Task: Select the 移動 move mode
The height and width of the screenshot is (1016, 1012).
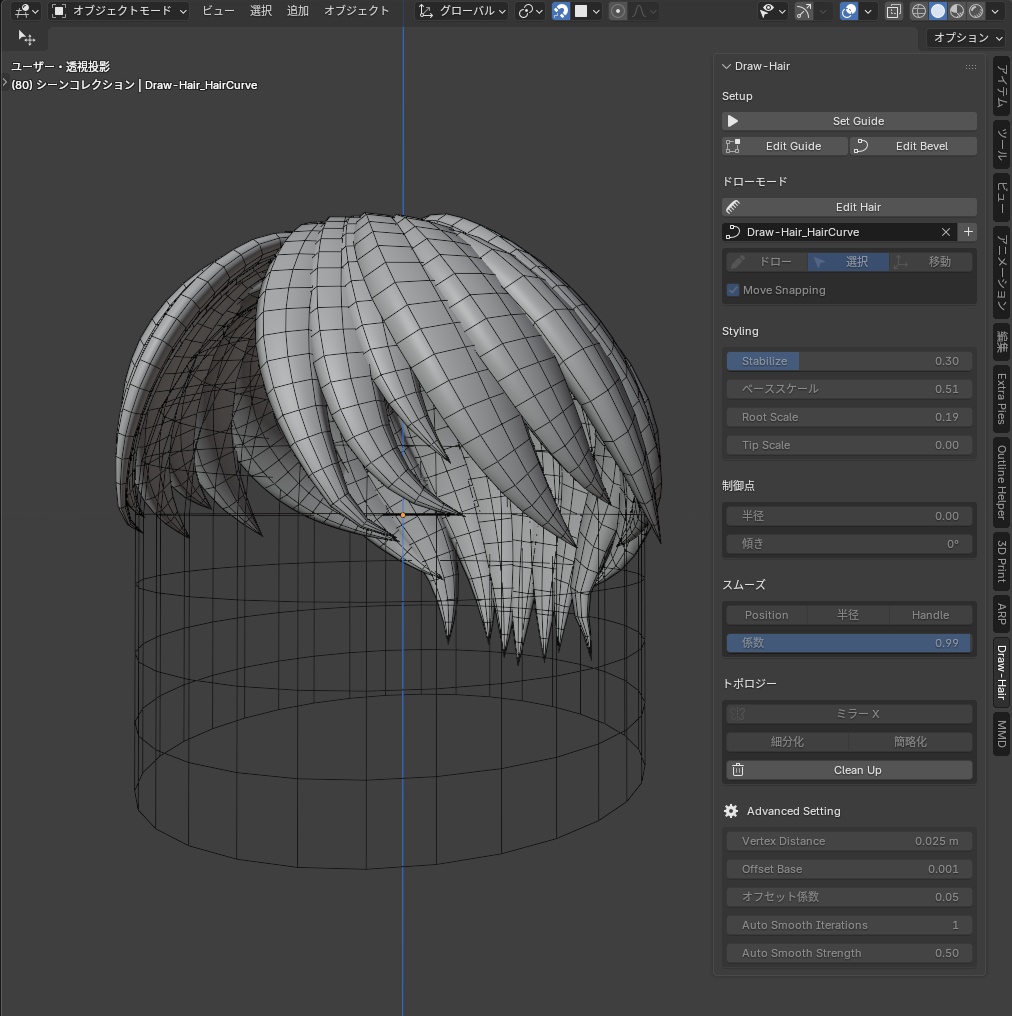Action: 931,262
